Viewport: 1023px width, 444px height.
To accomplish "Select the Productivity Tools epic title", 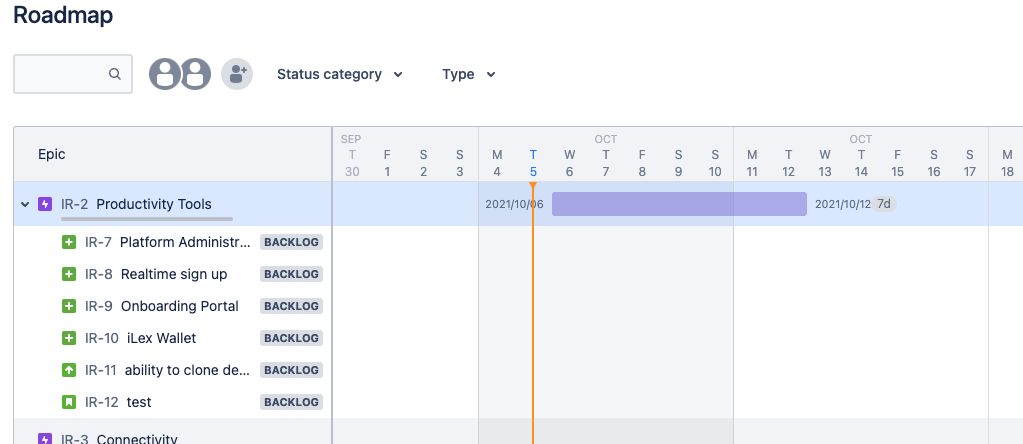I will click(x=154, y=204).
